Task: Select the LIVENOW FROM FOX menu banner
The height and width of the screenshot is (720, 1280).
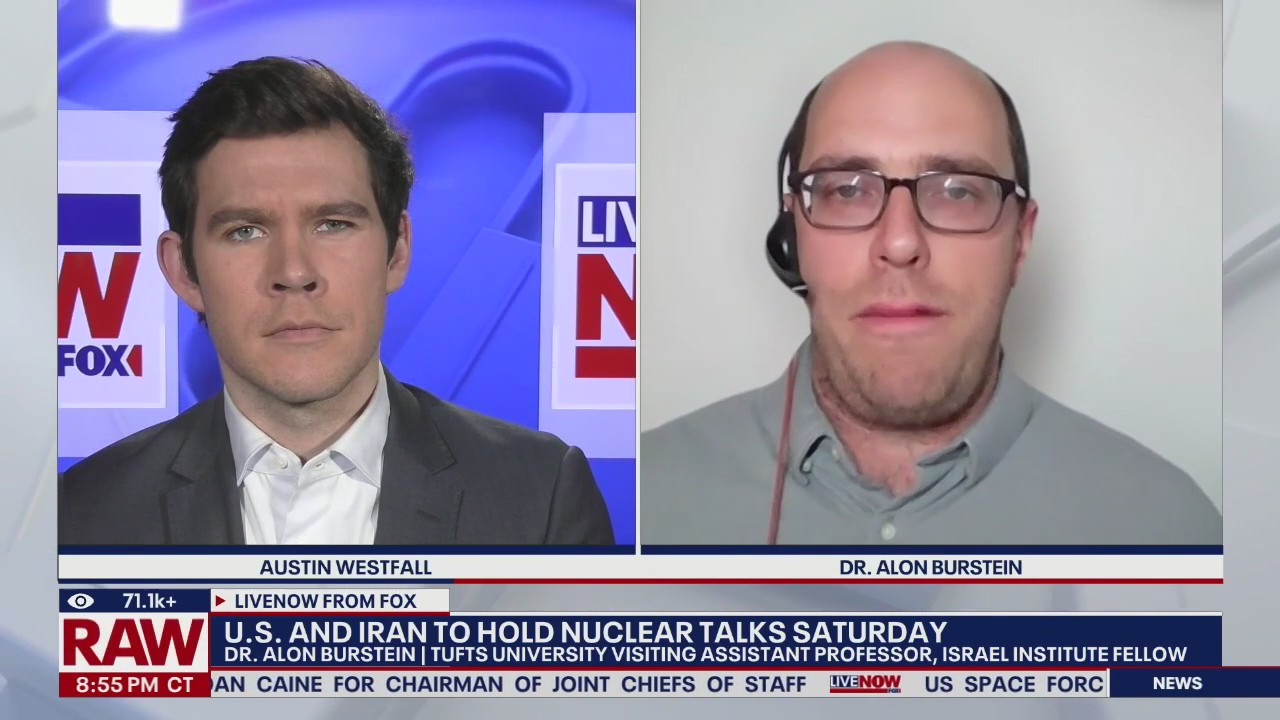Action: click(x=320, y=601)
